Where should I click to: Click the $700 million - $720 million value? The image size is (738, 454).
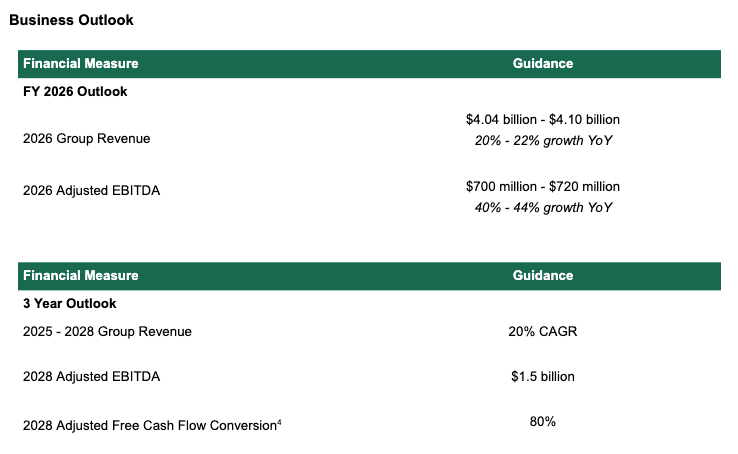543,187
